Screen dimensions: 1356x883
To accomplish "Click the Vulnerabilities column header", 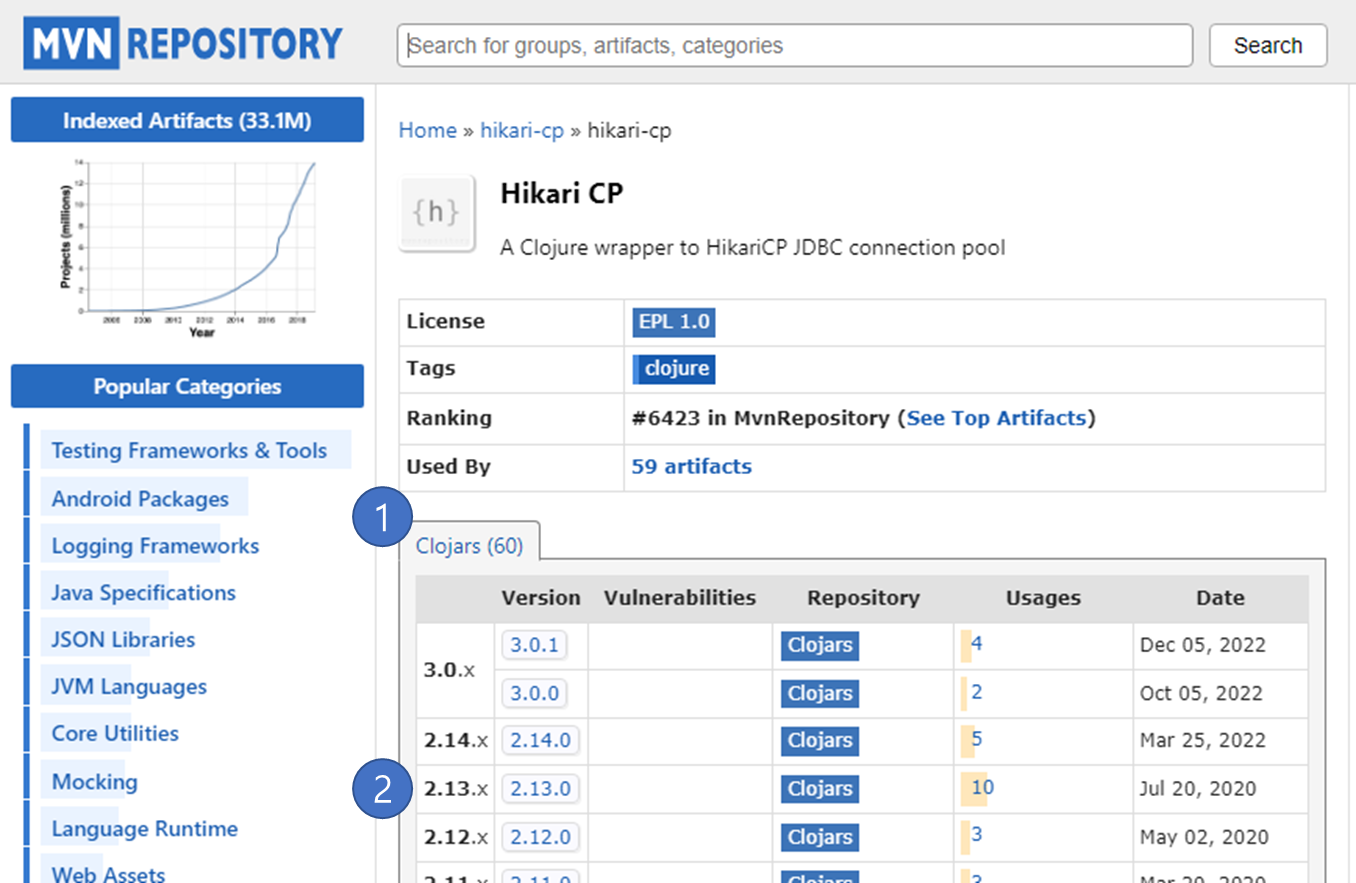I will (x=680, y=598).
